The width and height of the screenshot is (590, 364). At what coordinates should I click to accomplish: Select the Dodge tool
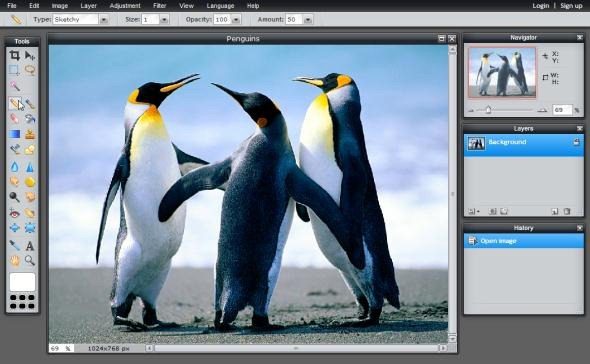pos(14,197)
